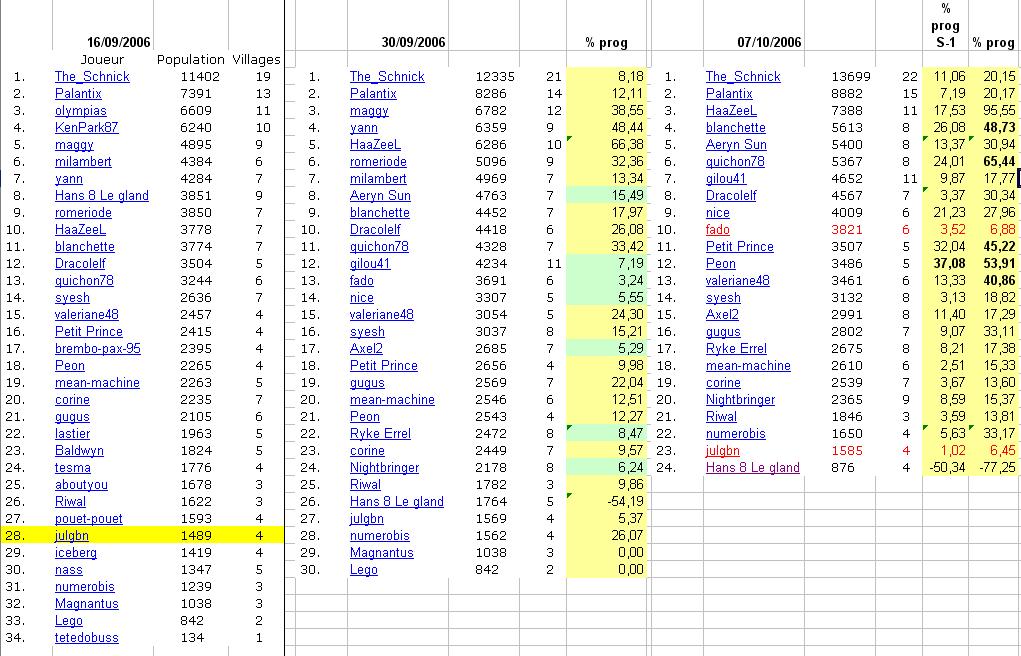Viewport: 1021px width, 656px height.
Task: Select the 30/09/2006 date header cell
Action: point(413,42)
